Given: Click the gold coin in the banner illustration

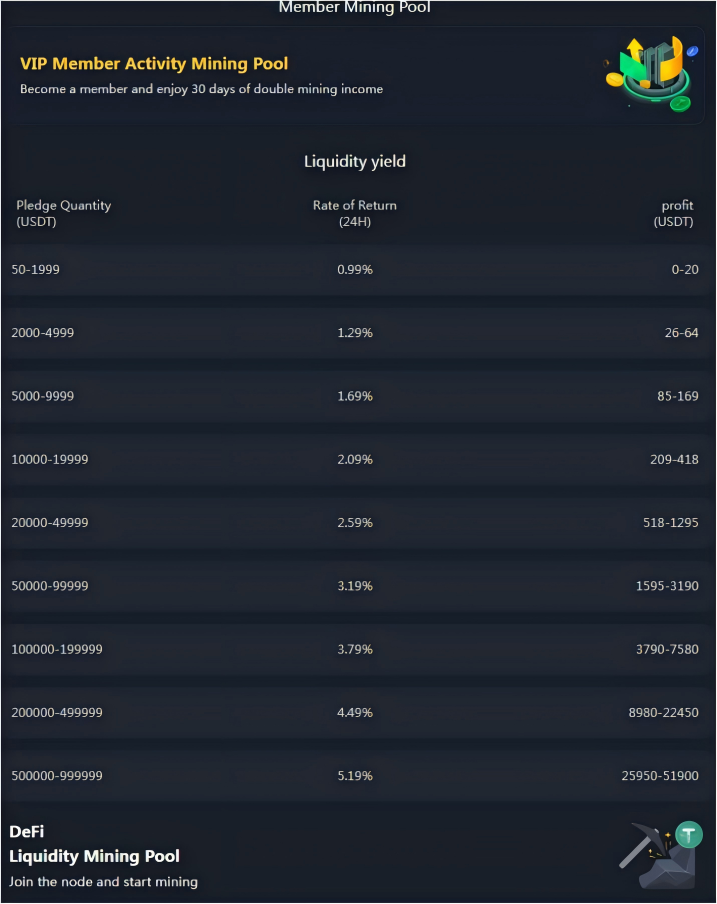Looking at the screenshot, I should click(615, 79).
